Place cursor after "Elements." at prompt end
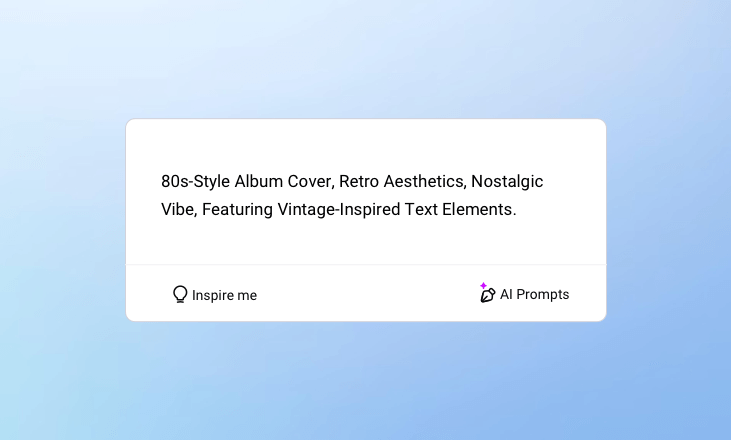Viewport: 731px width, 440px height. tap(517, 210)
